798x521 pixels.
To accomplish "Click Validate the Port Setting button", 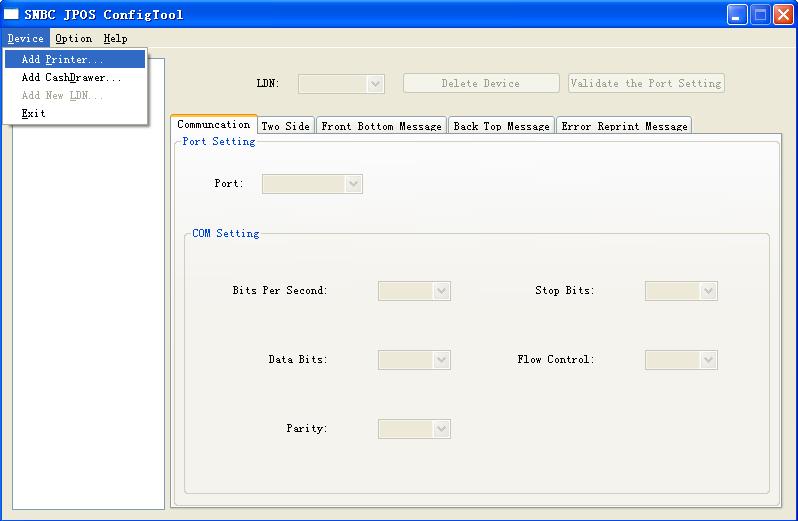I will (x=646, y=83).
